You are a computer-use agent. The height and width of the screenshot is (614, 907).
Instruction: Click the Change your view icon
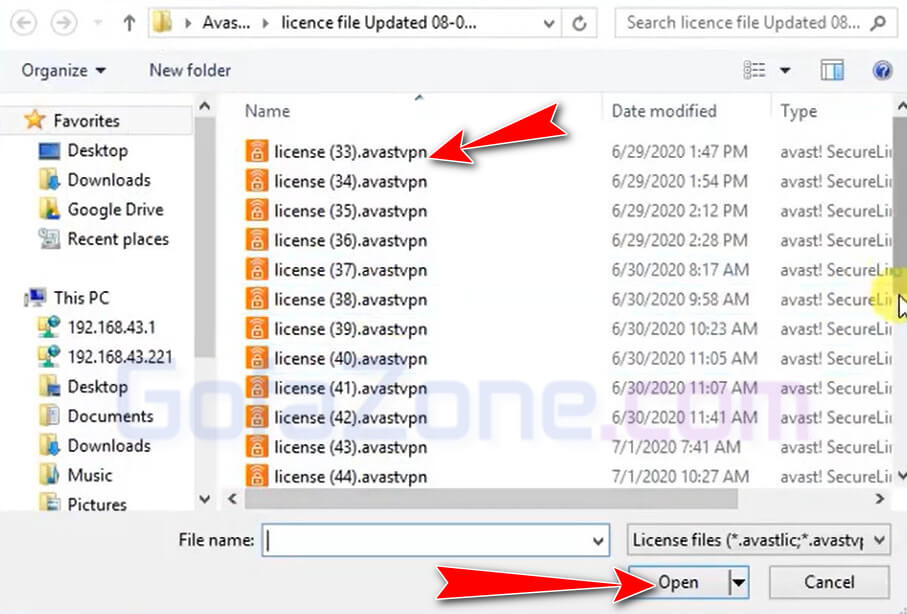[x=754, y=70]
